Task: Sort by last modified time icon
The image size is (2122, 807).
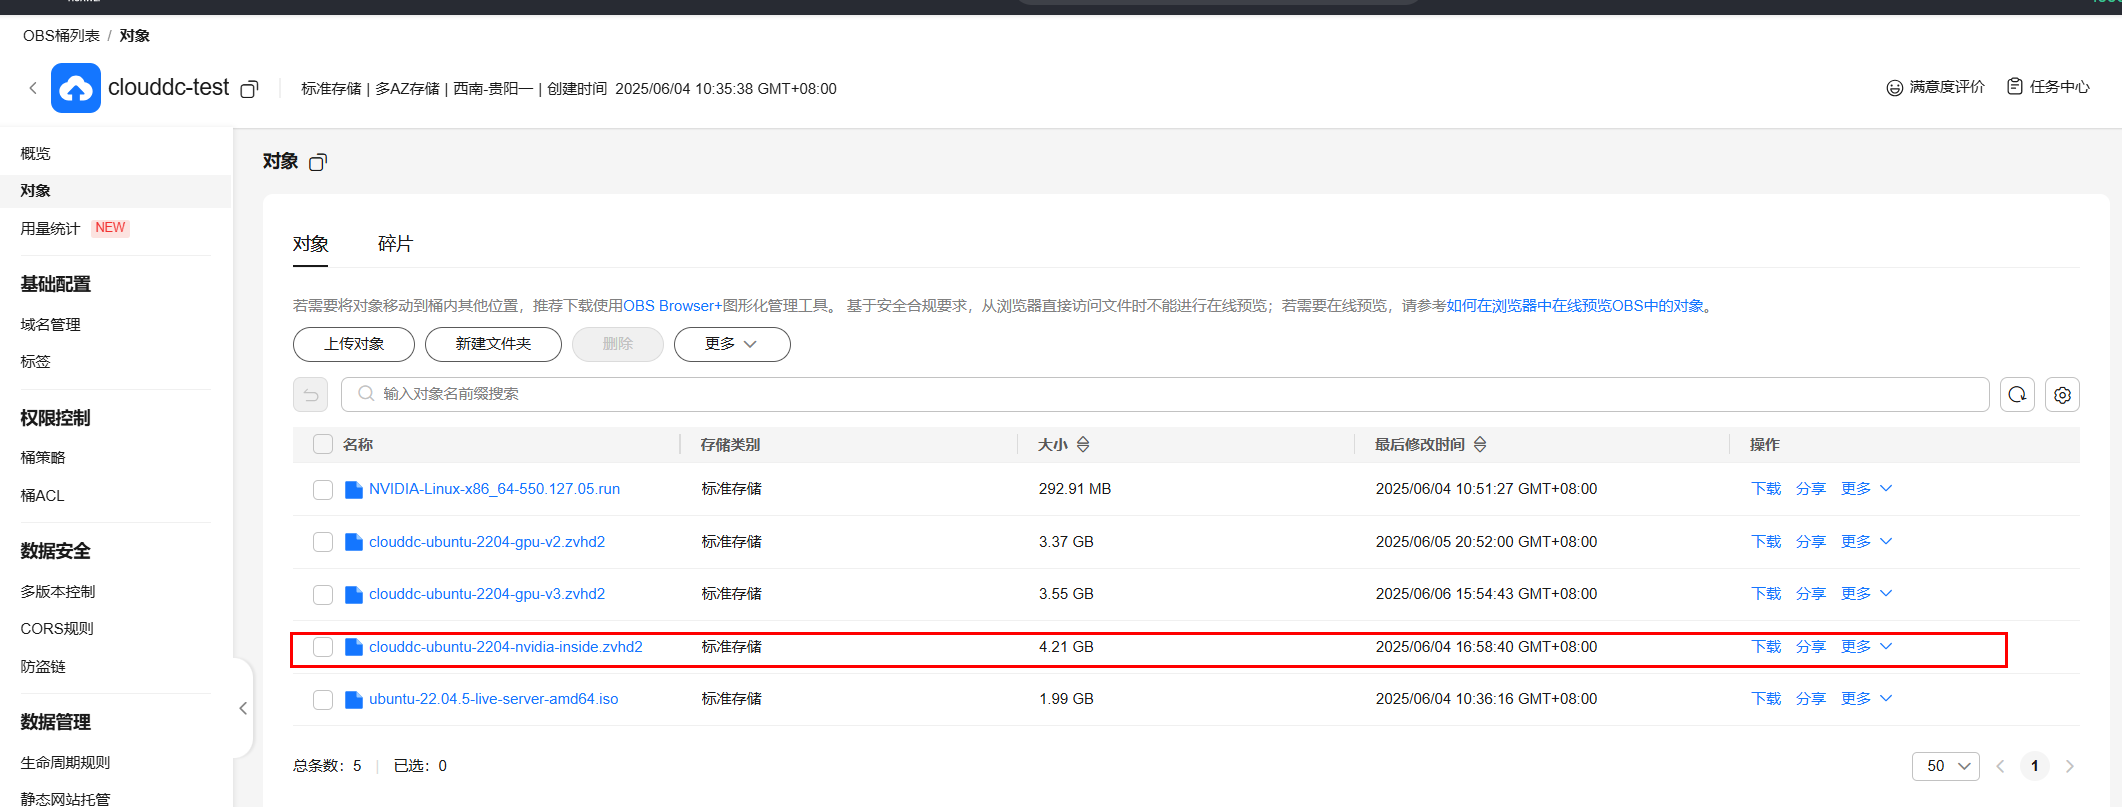Action: (1480, 444)
